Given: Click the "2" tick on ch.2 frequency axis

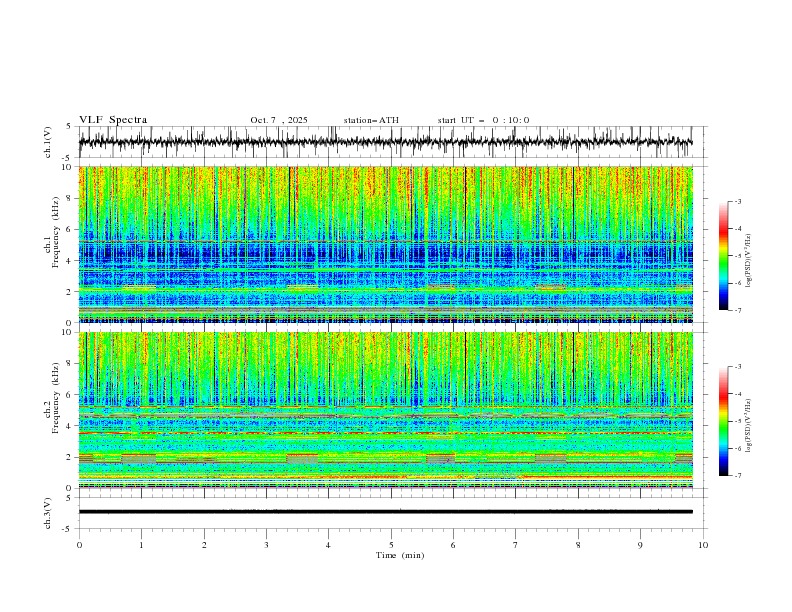Looking at the screenshot, I should tap(69, 457).
